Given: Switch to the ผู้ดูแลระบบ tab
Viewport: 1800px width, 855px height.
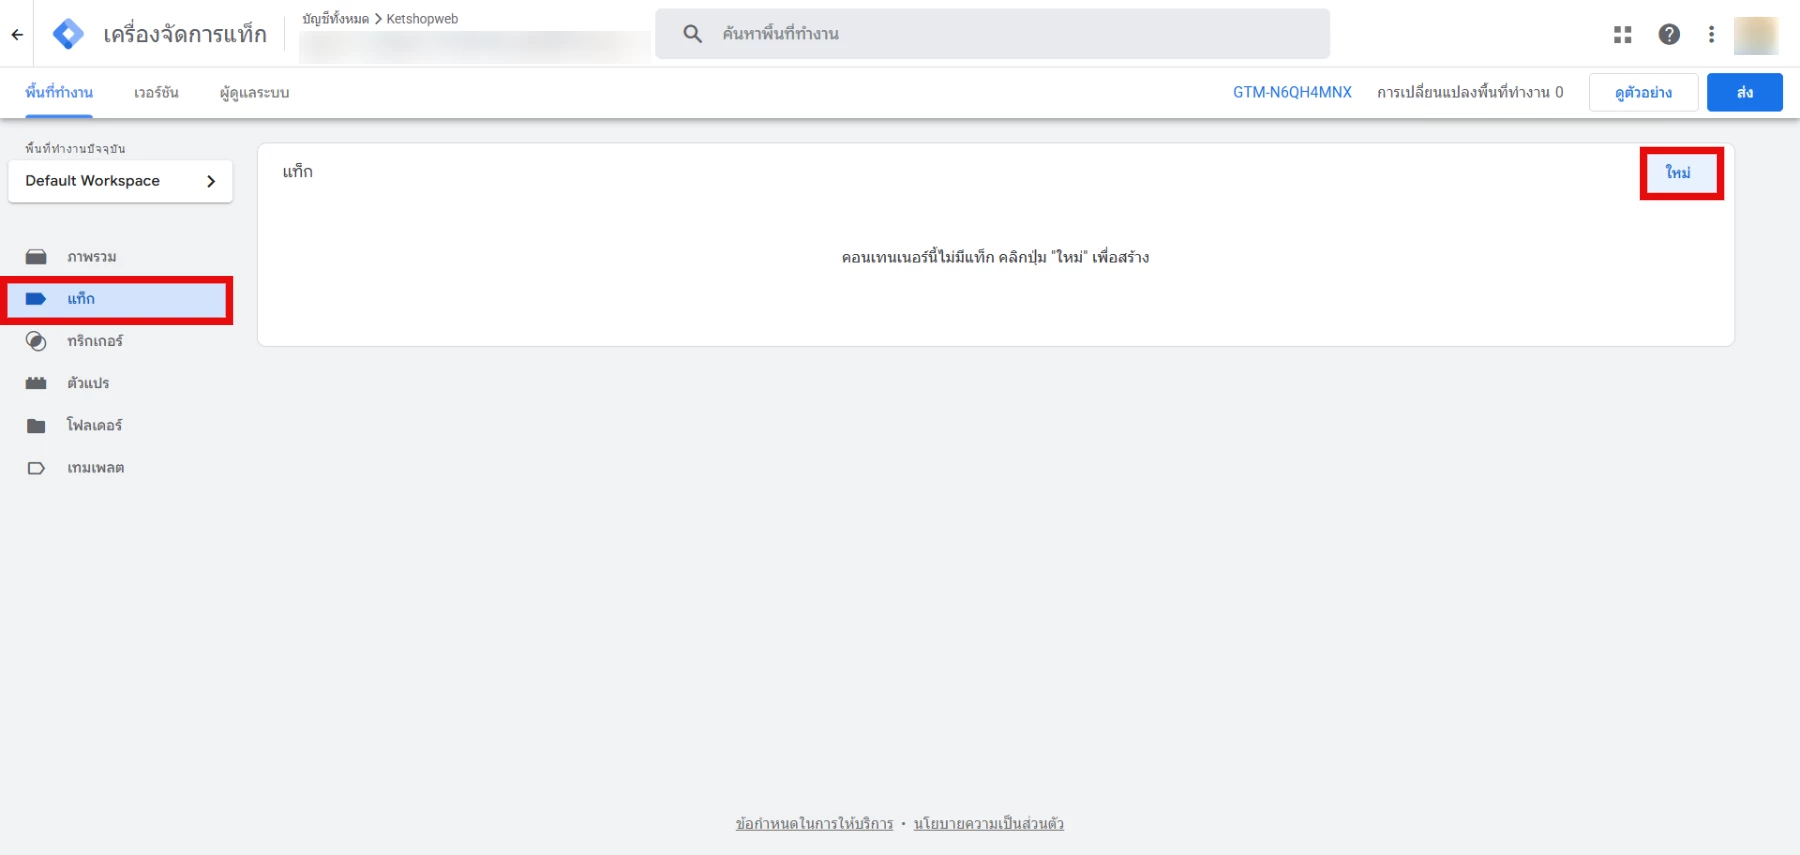Looking at the screenshot, I should tap(254, 93).
